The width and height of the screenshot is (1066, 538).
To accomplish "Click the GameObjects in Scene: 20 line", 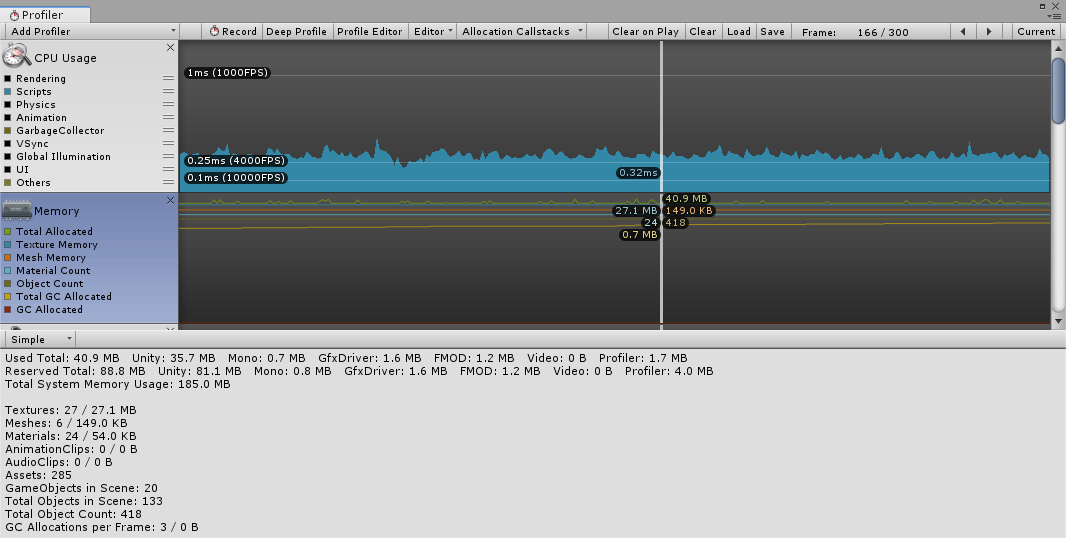I will pos(82,488).
